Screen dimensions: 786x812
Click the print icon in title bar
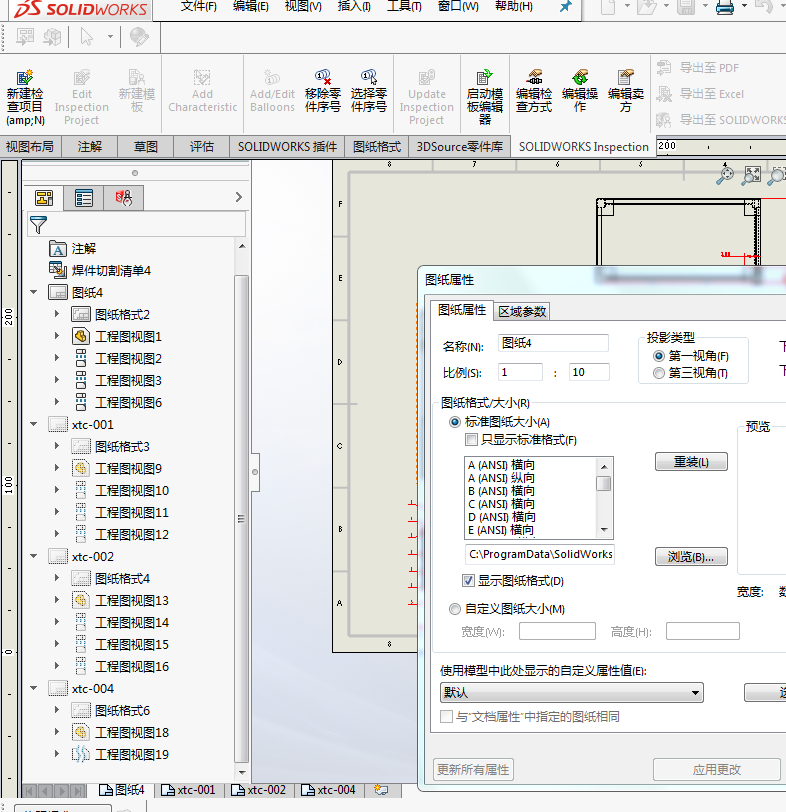pos(724,7)
